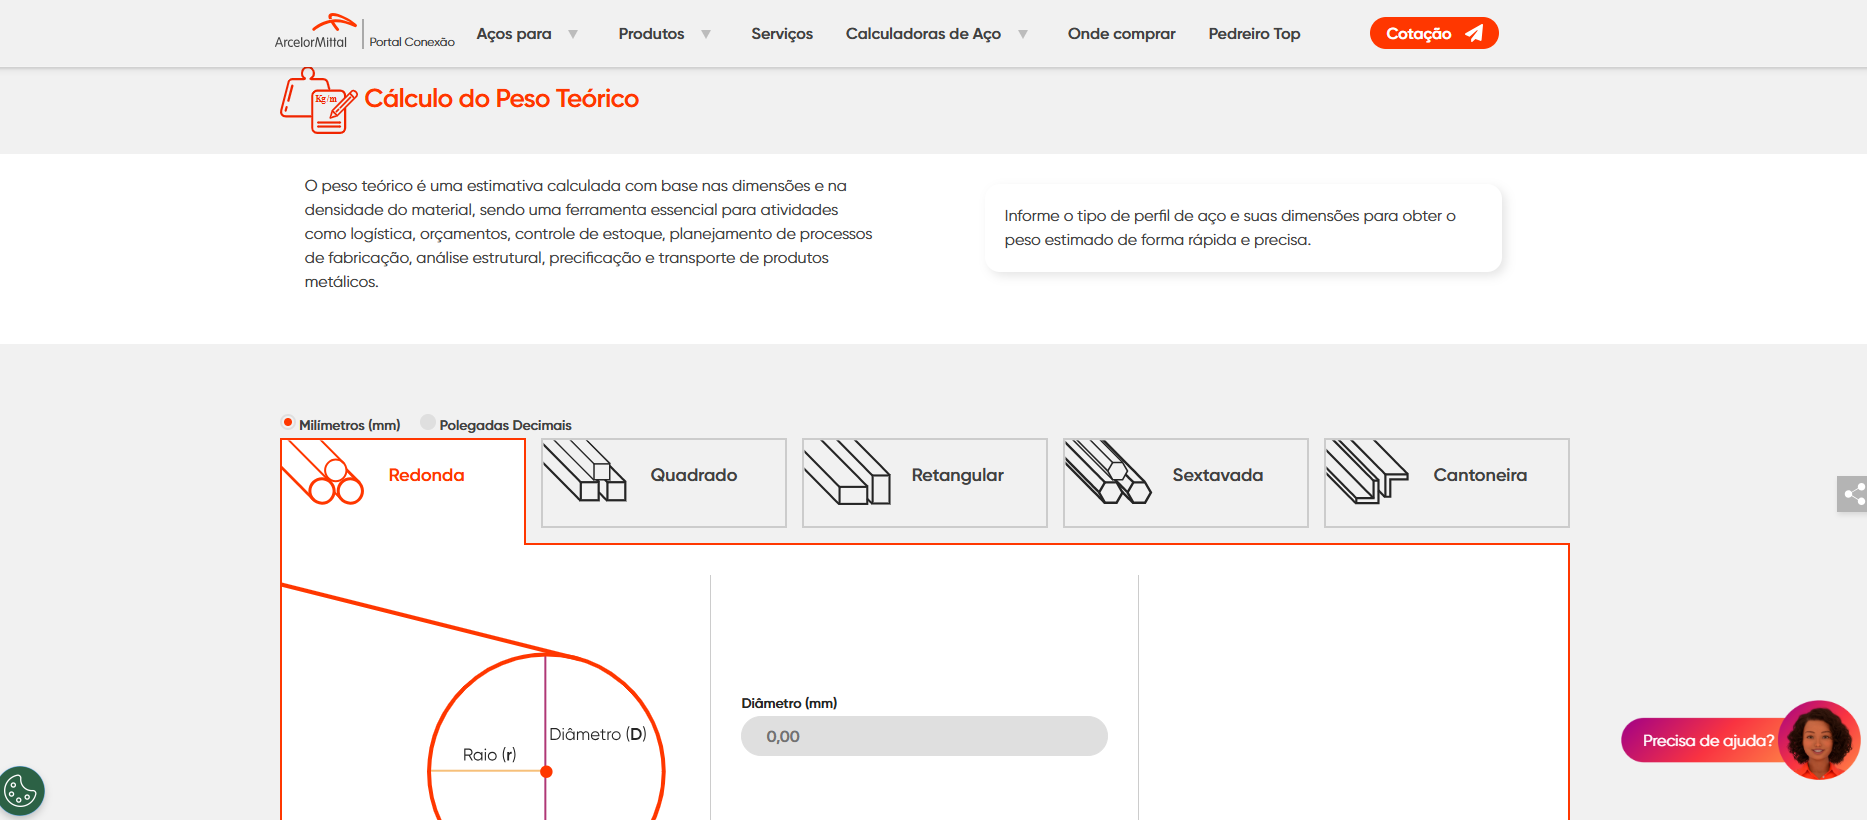
Task: Click the round bar profile icon
Action: (323, 474)
